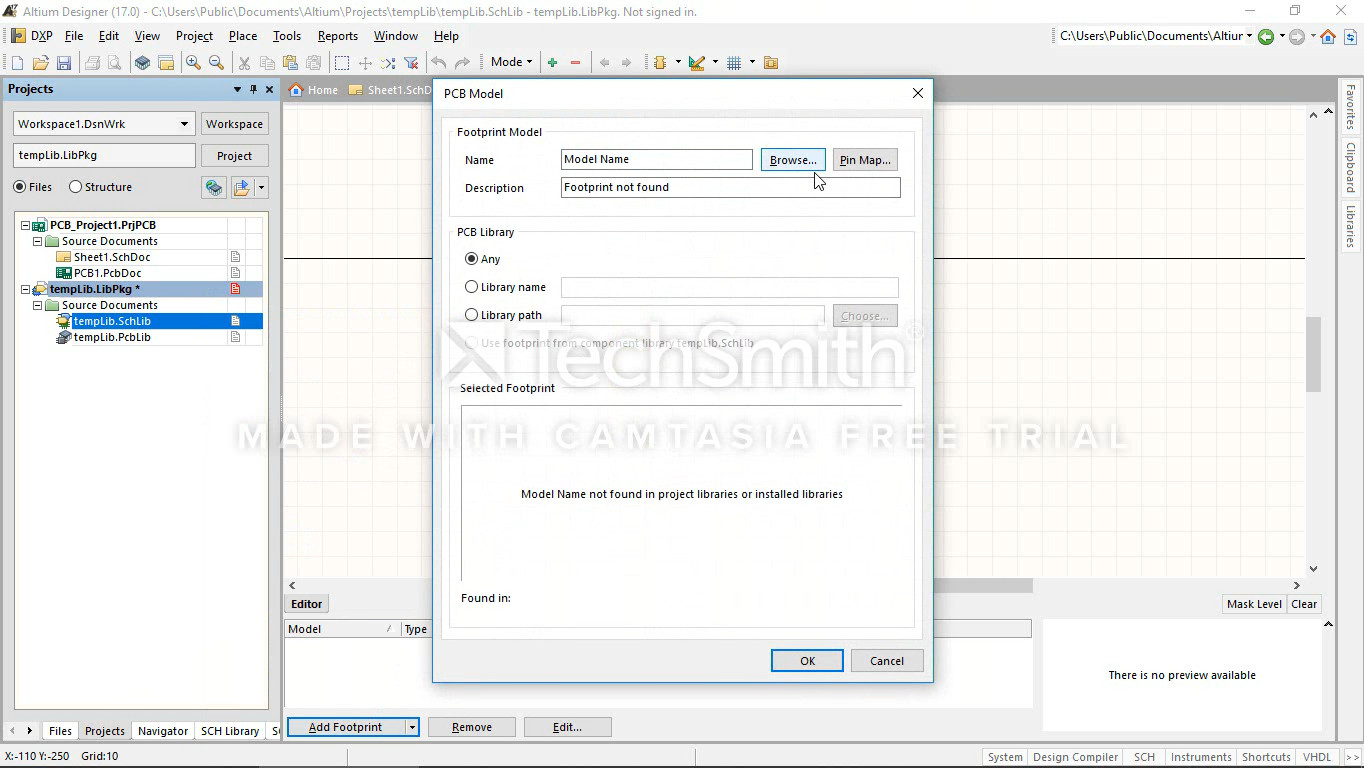Open the Workspace1.DsnWrk dropdown
1364x768 pixels.
184,124
